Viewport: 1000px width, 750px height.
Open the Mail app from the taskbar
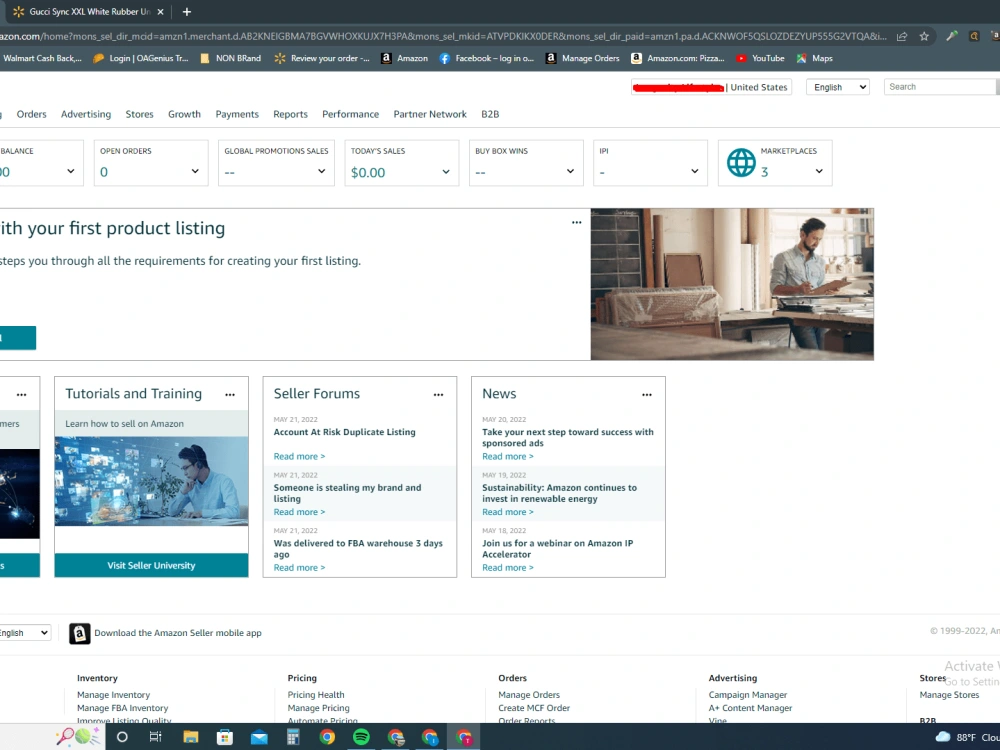[x=259, y=738]
